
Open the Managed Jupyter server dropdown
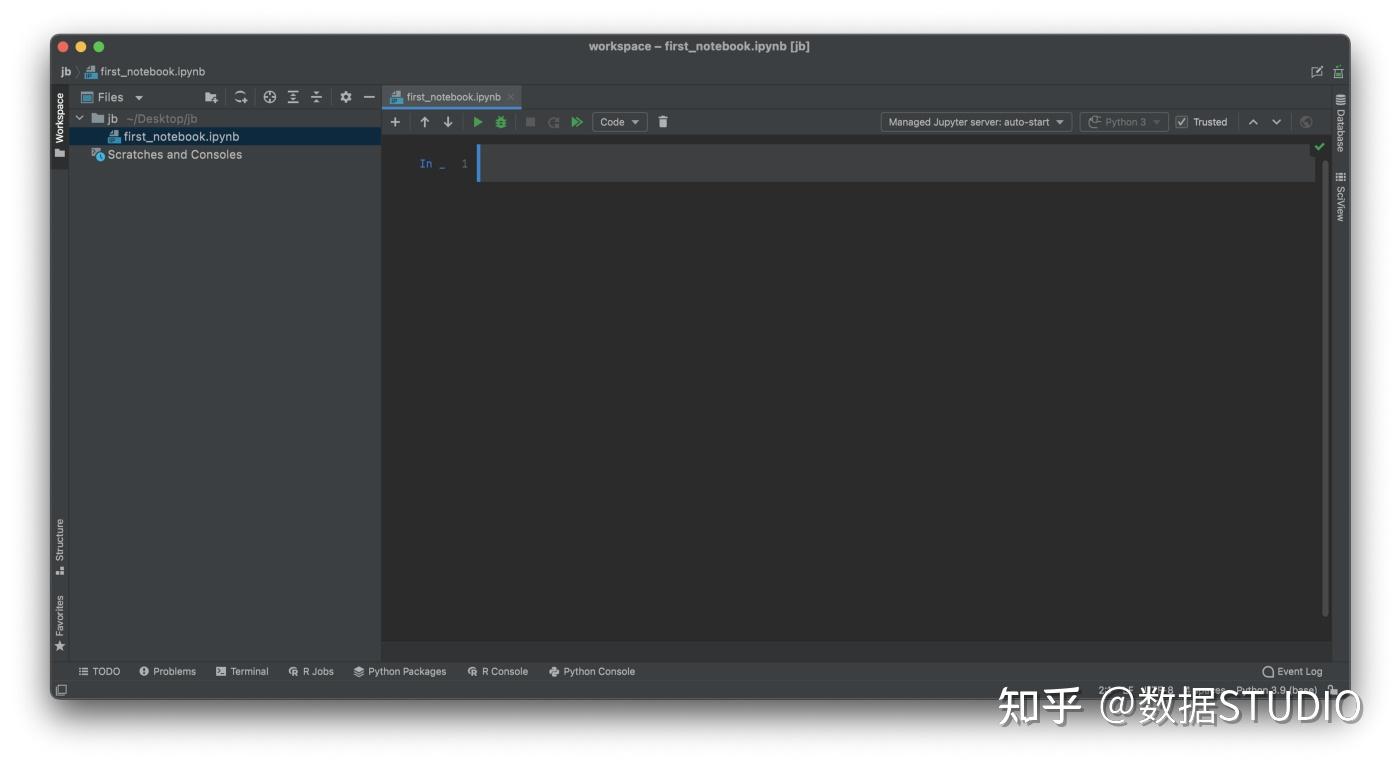click(975, 121)
